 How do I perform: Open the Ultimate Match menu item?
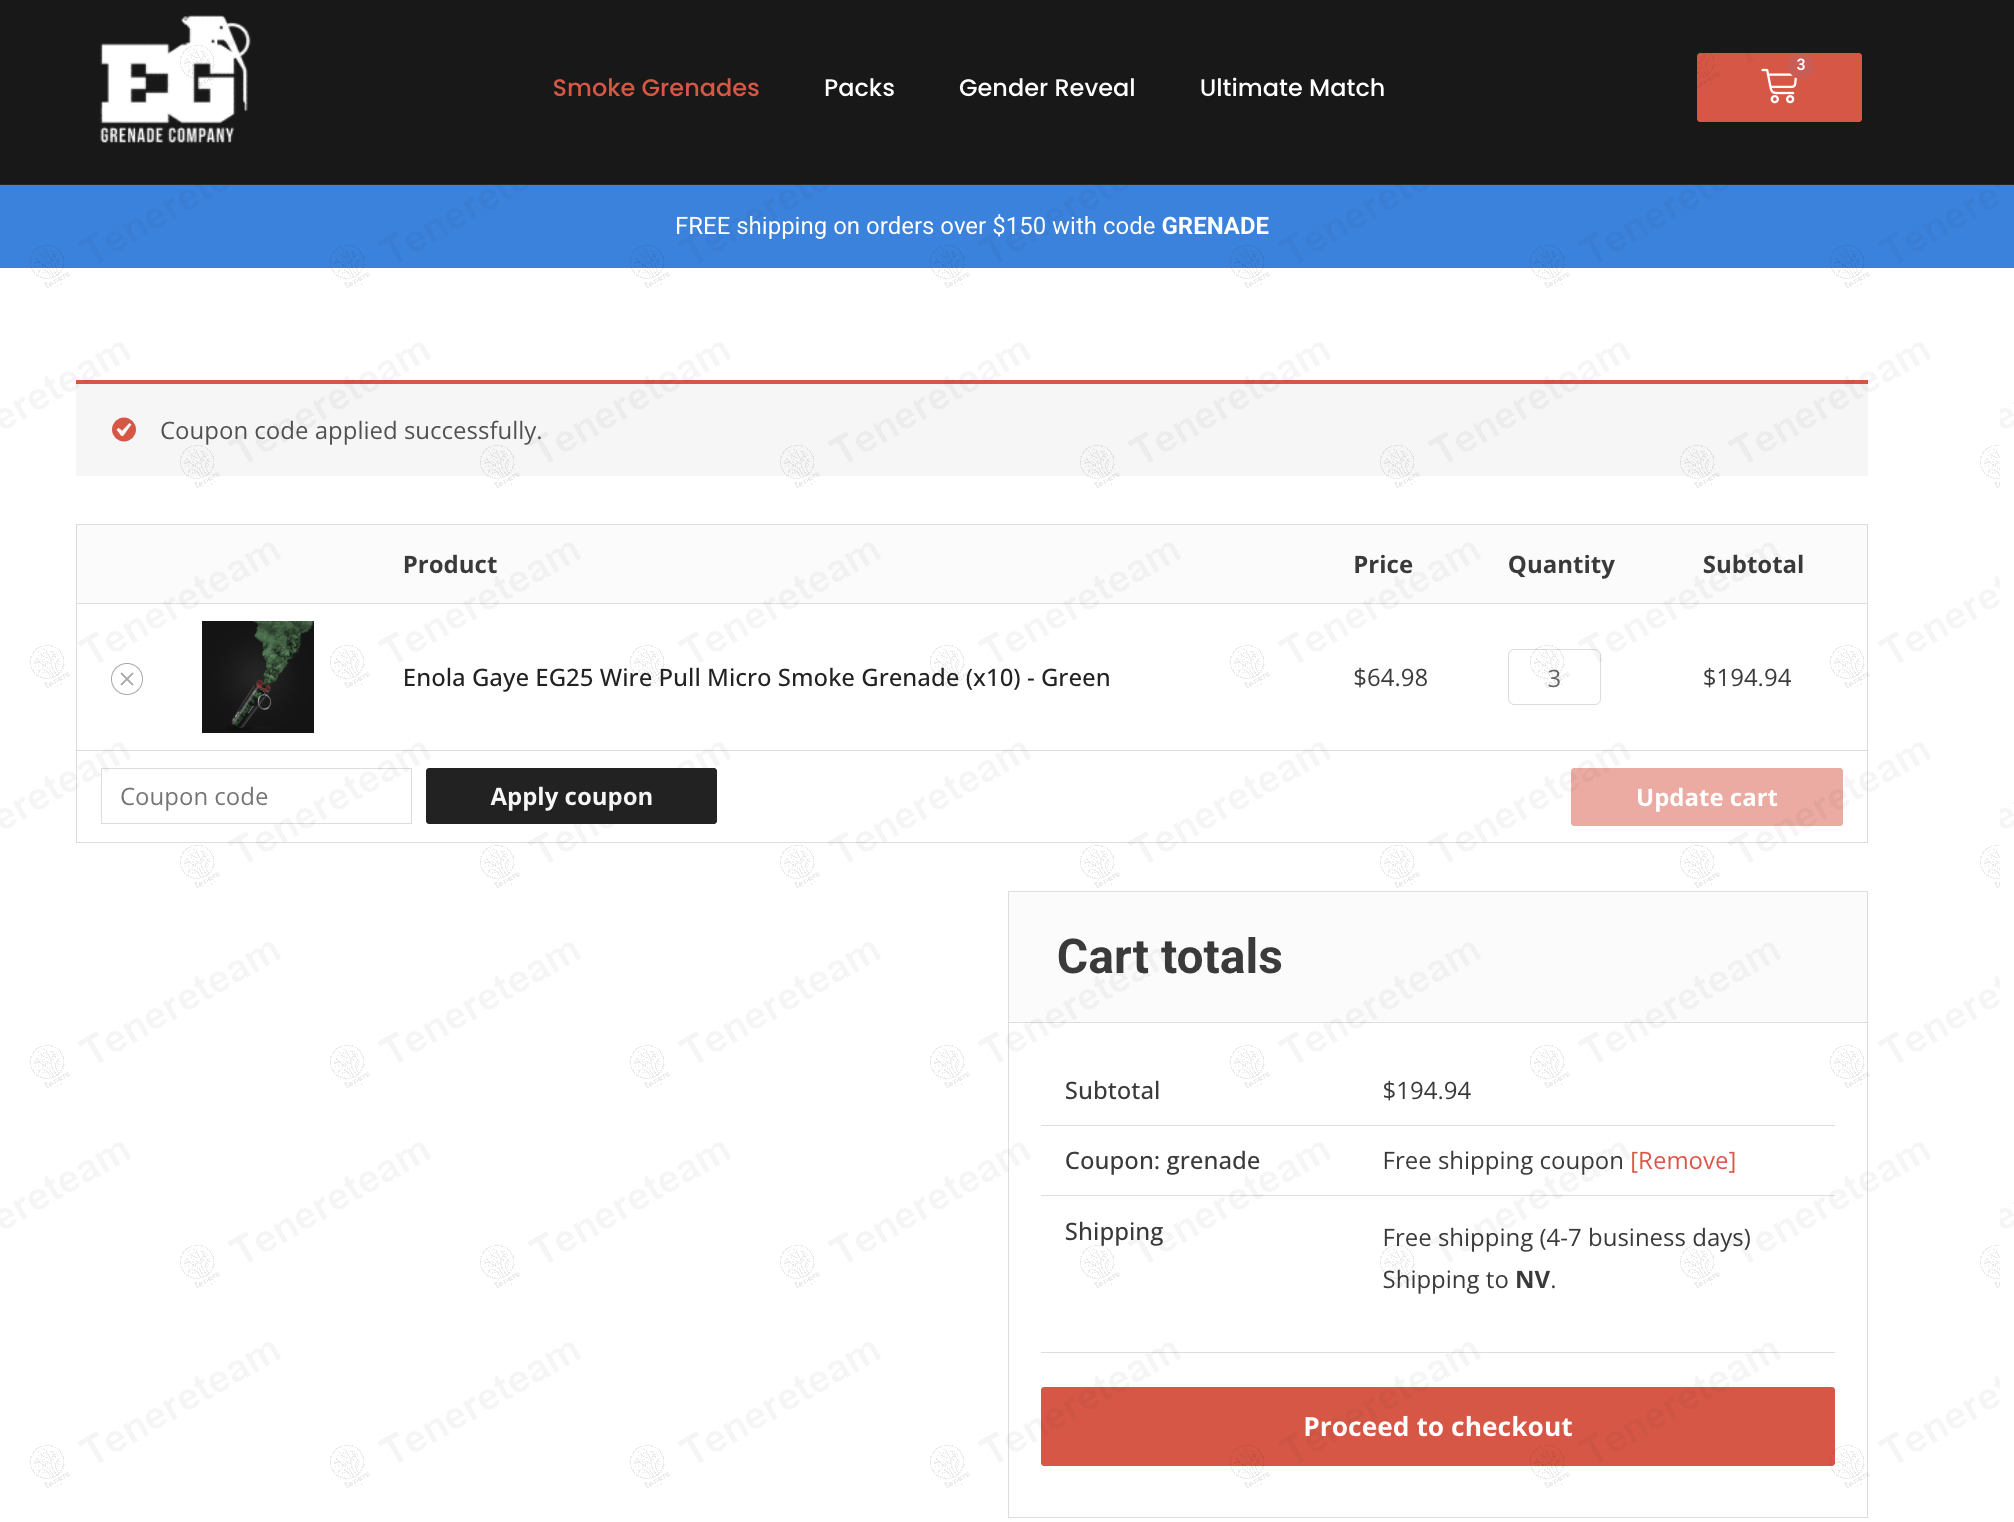click(1291, 88)
